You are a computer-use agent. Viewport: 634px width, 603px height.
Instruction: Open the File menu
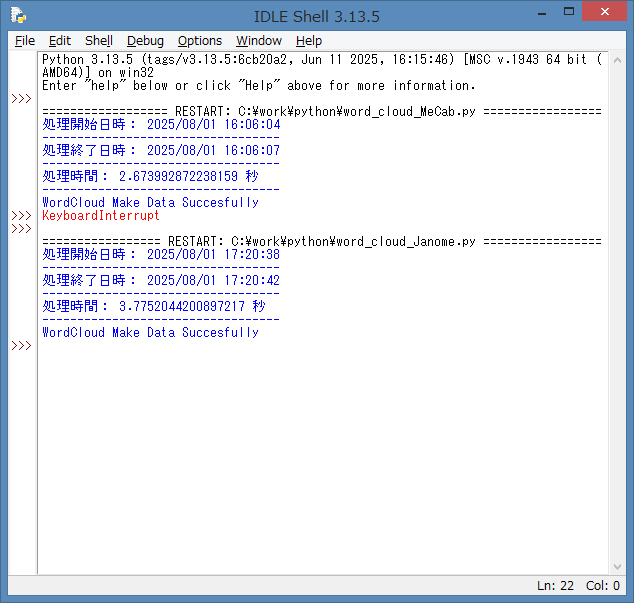25,41
